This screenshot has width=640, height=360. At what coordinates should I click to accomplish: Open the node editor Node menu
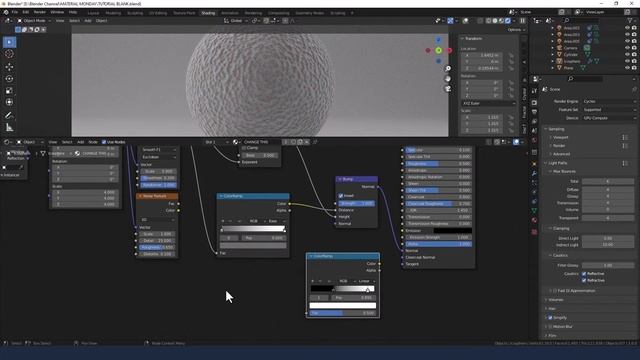[x=93, y=142]
